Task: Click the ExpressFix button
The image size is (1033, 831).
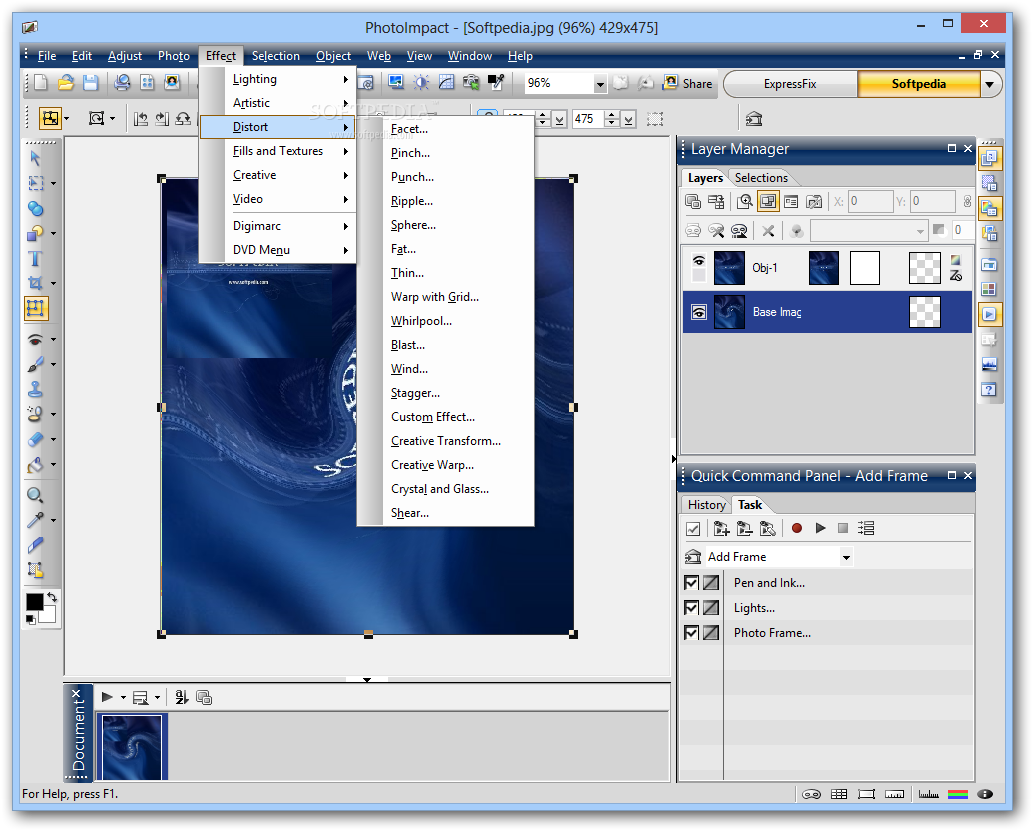Action: (790, 84)
